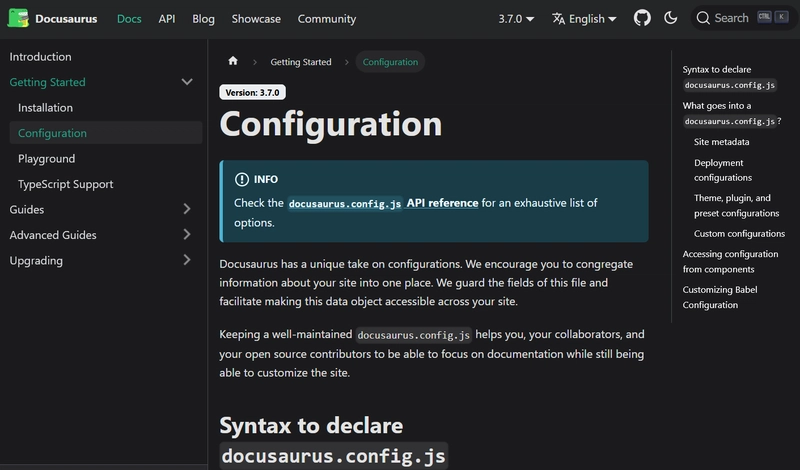This screenshot has width=800, height=470.
Task: Click the Docusaurus dinosaur logo
Action: [18, 18]
